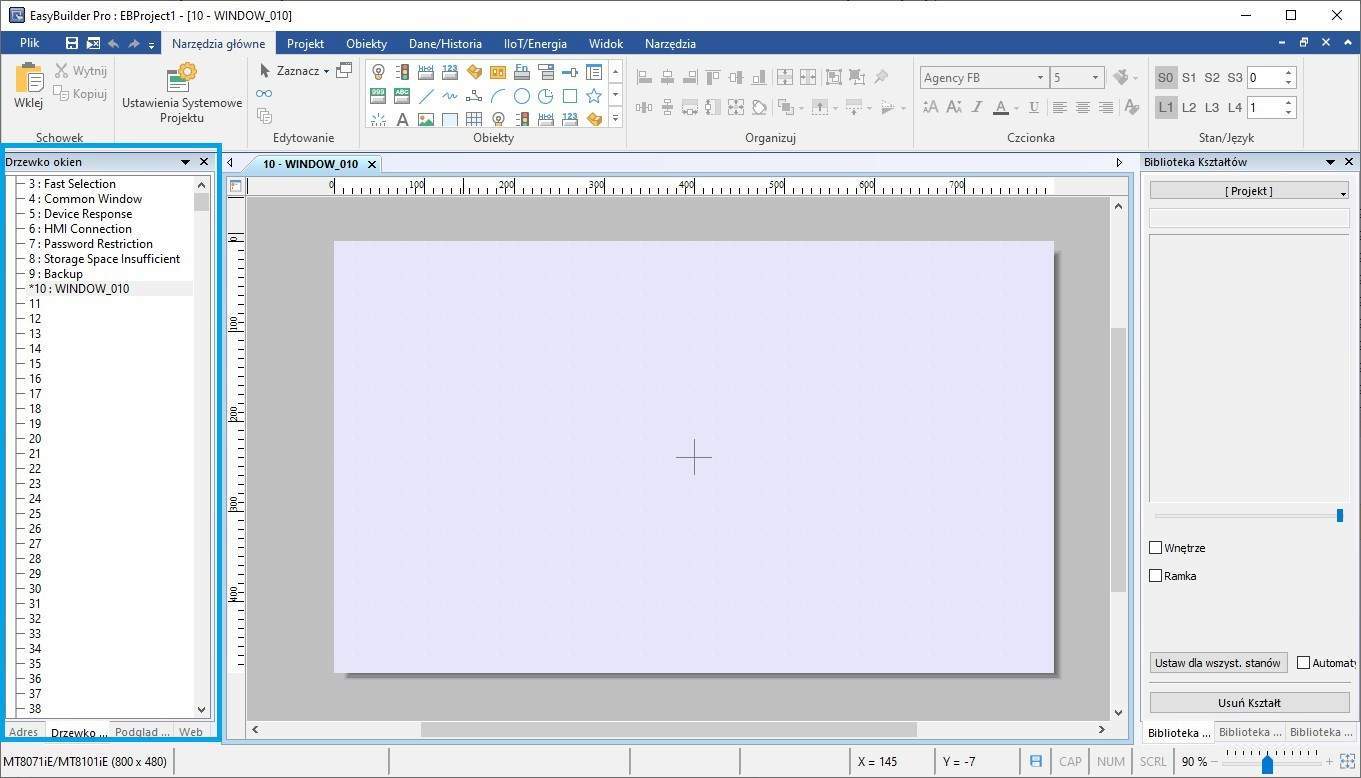Select the picture object tool

(426, 120)
